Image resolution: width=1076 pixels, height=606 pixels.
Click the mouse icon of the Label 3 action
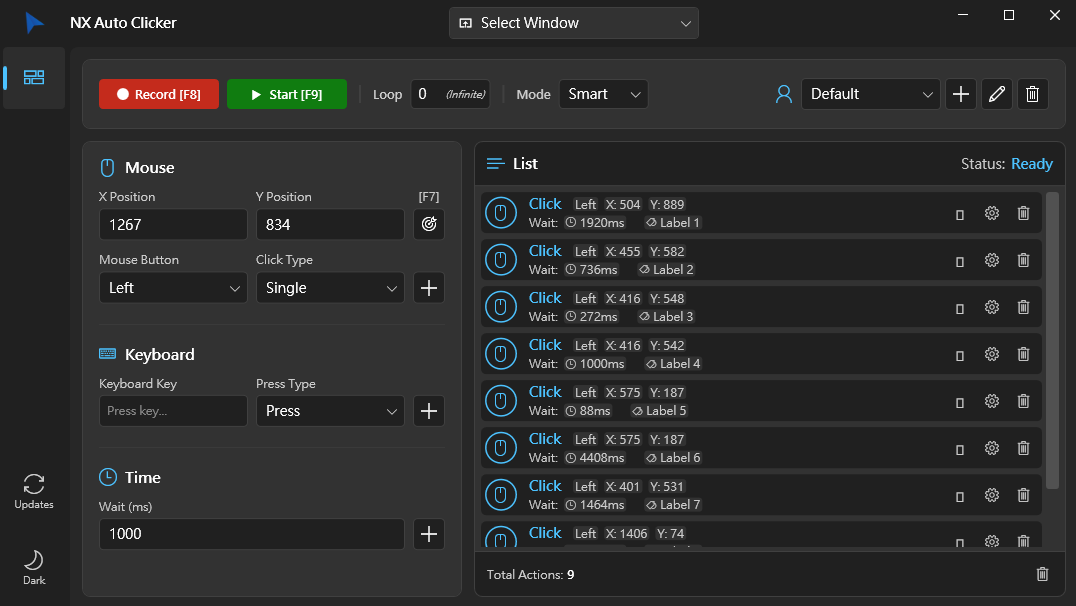tap(501, 307)
